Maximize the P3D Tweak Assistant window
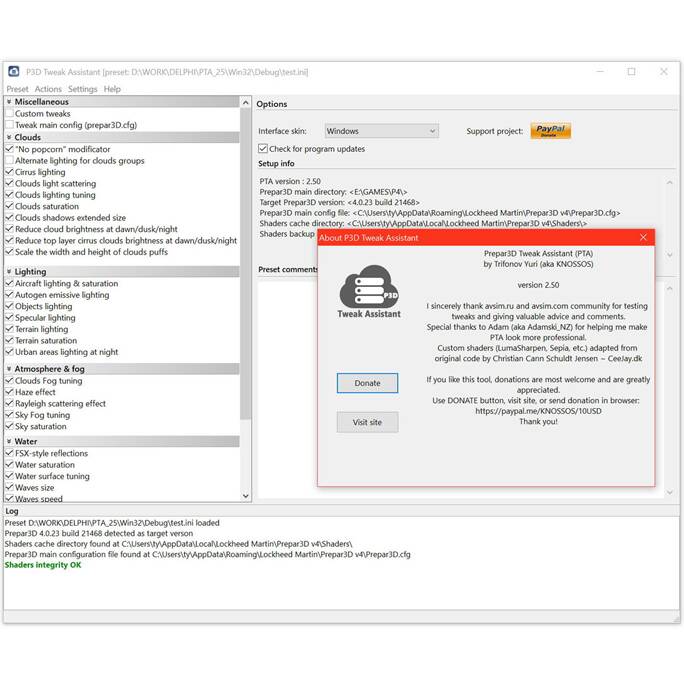The width and height of the screenshot is (684, 684). point(631,72)
